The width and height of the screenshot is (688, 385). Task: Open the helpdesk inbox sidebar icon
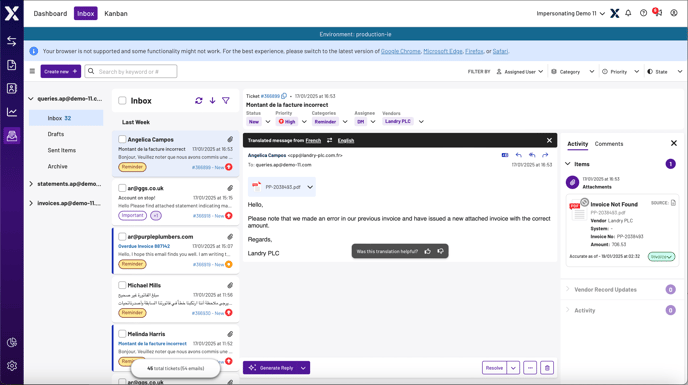coord(12,136)
